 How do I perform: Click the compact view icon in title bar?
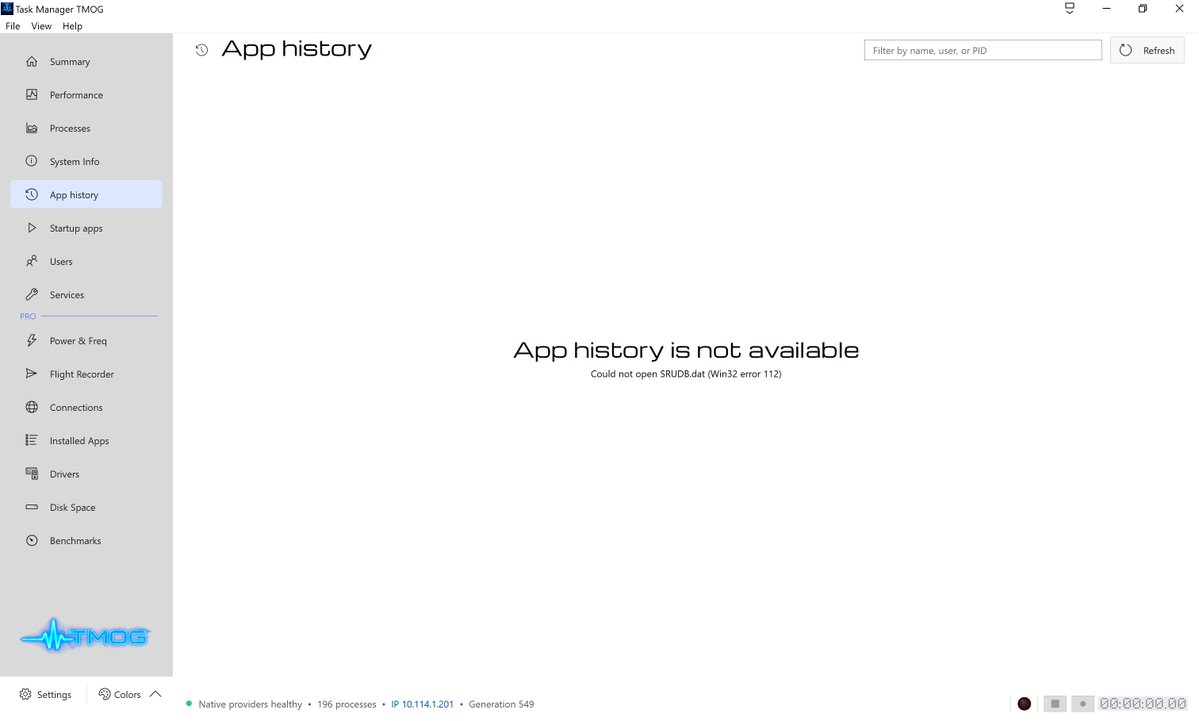tap(1070, 8)
